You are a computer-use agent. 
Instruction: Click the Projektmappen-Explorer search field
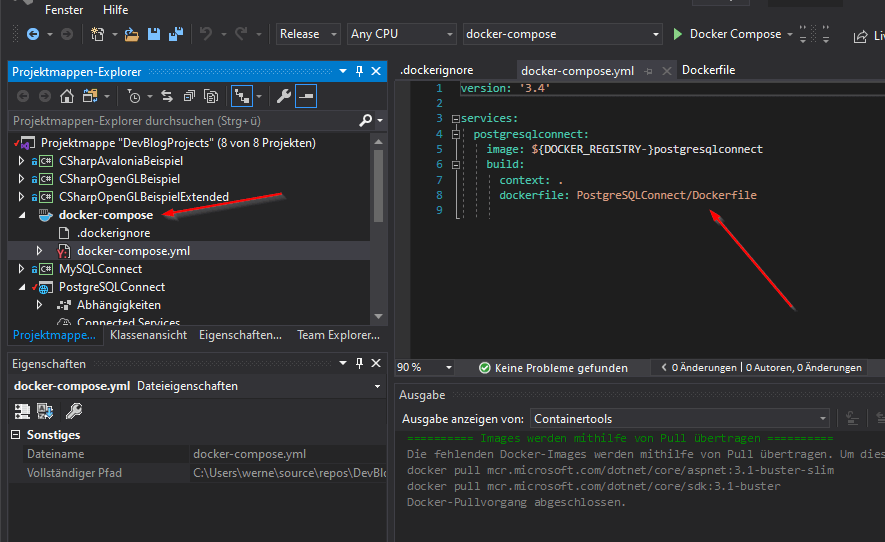[185, 121]
